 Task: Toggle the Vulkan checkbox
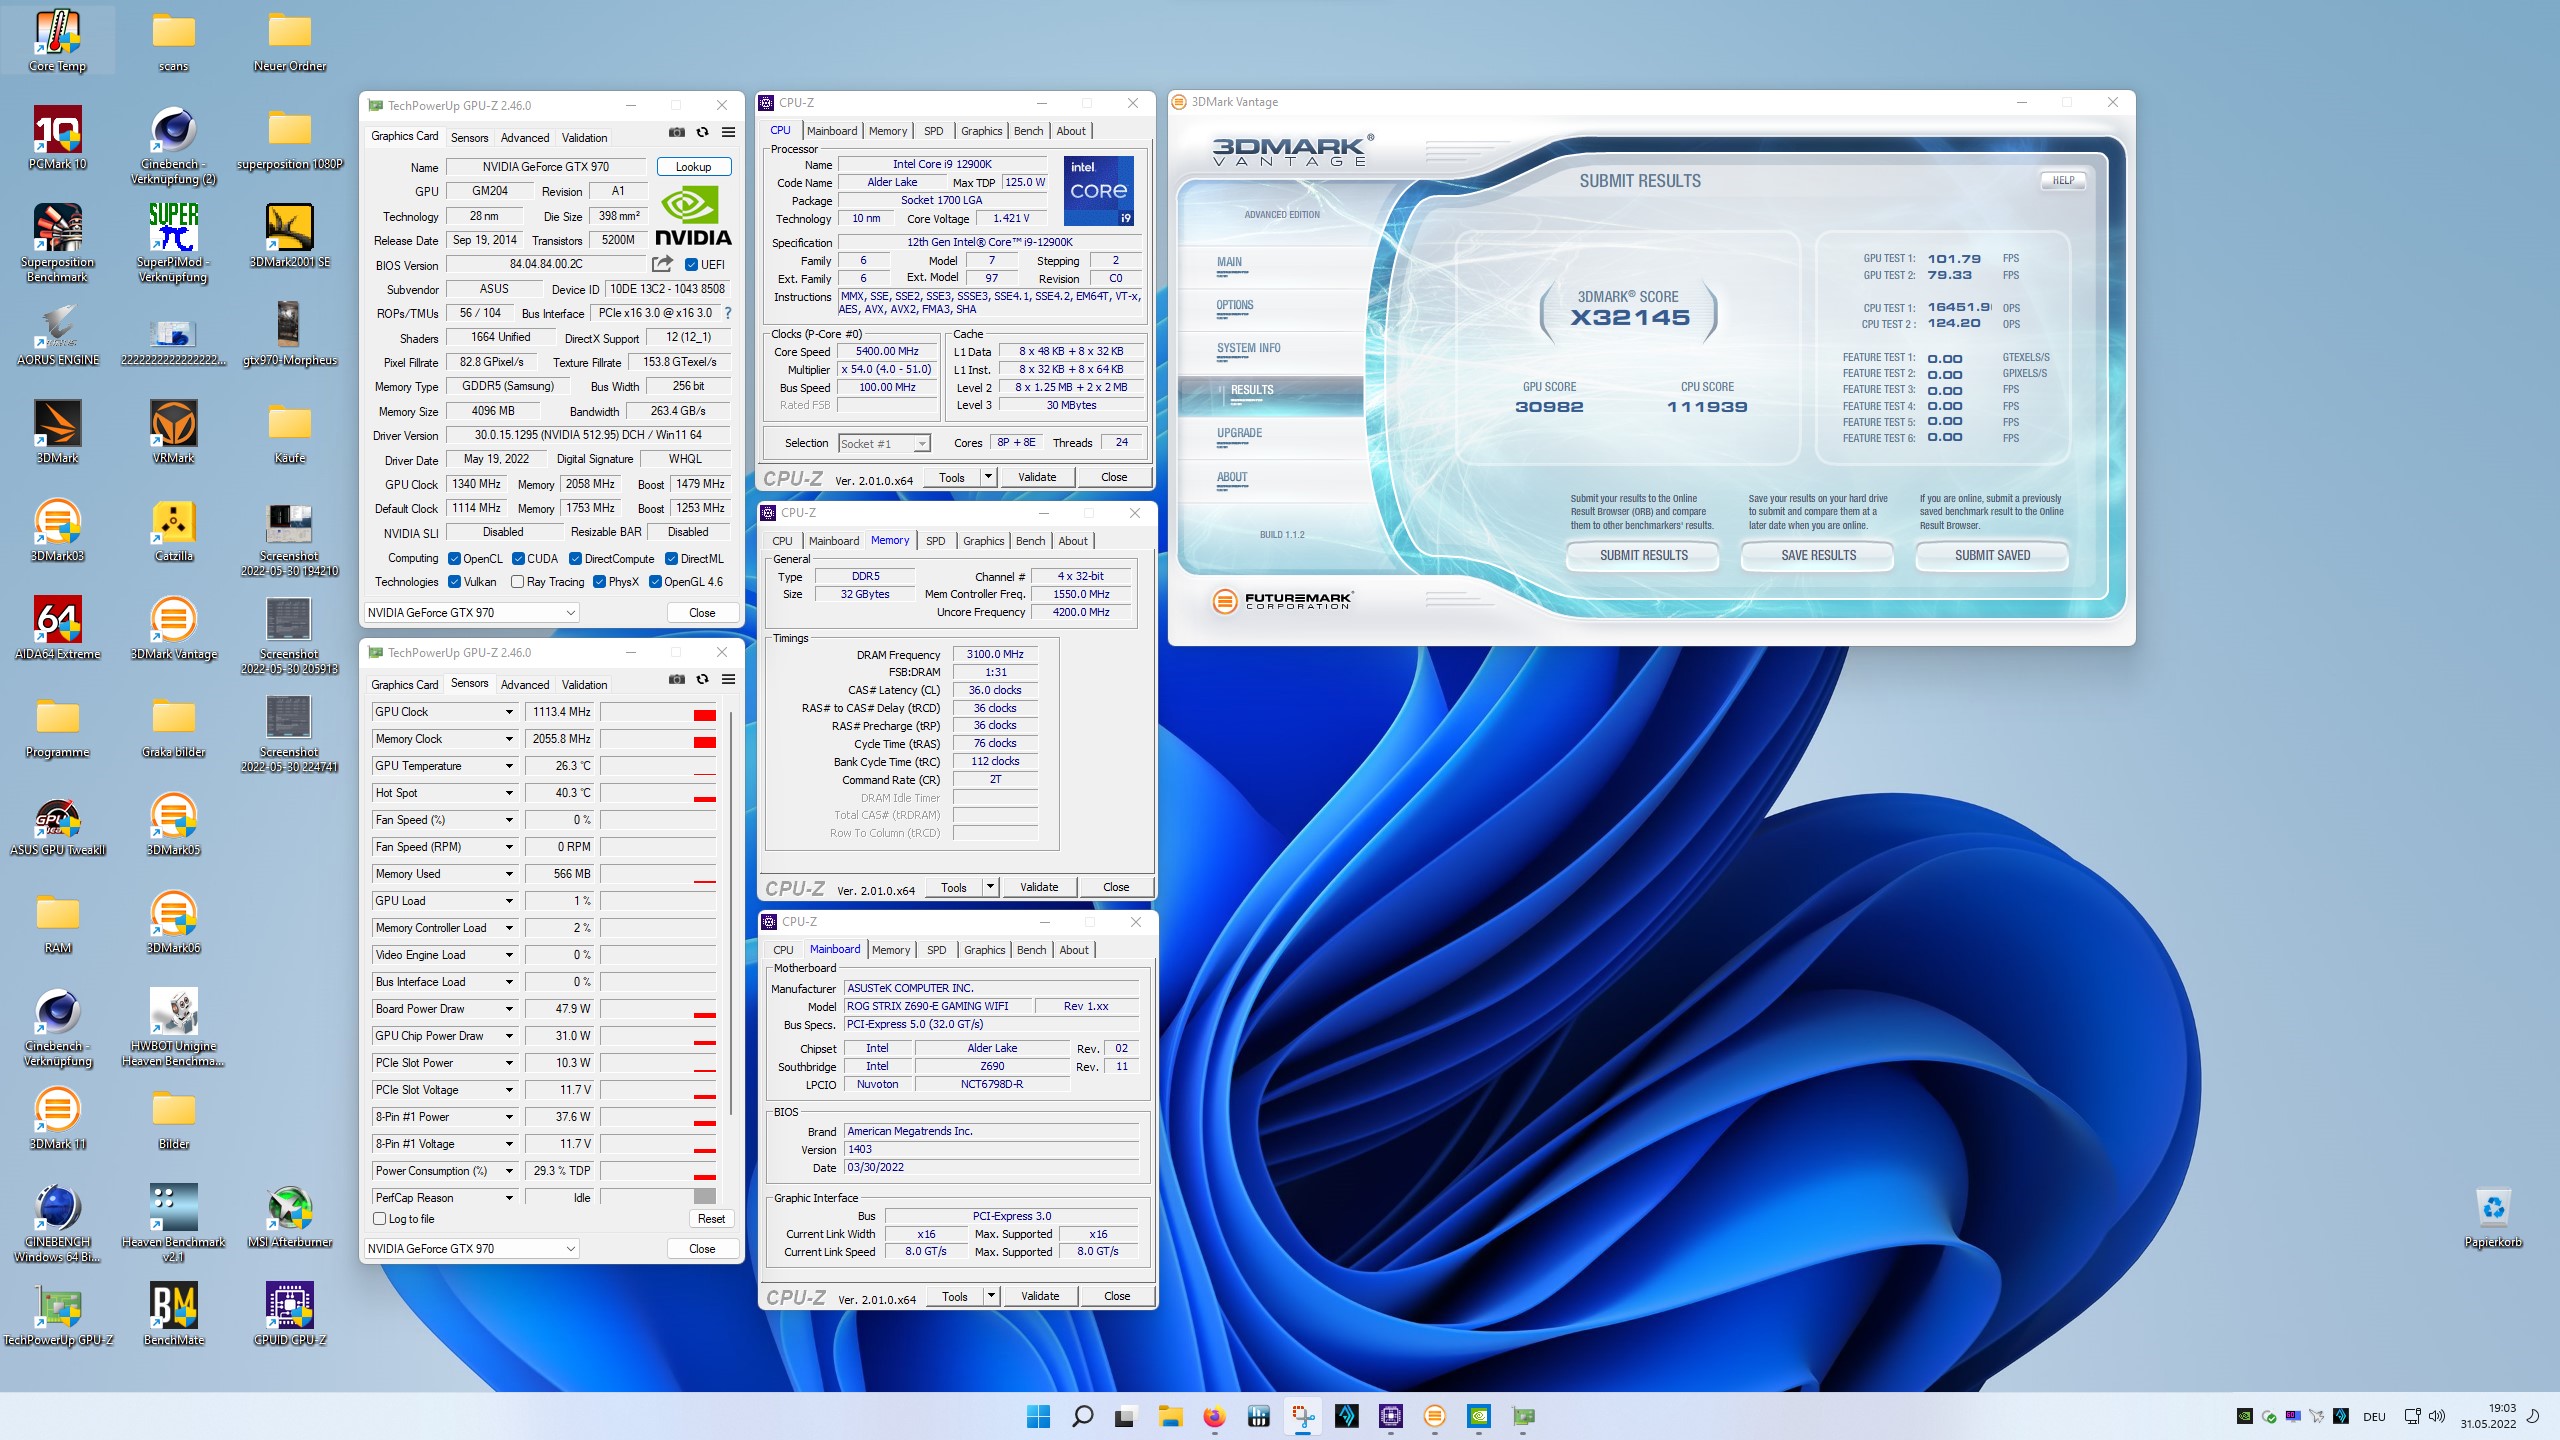454,582
